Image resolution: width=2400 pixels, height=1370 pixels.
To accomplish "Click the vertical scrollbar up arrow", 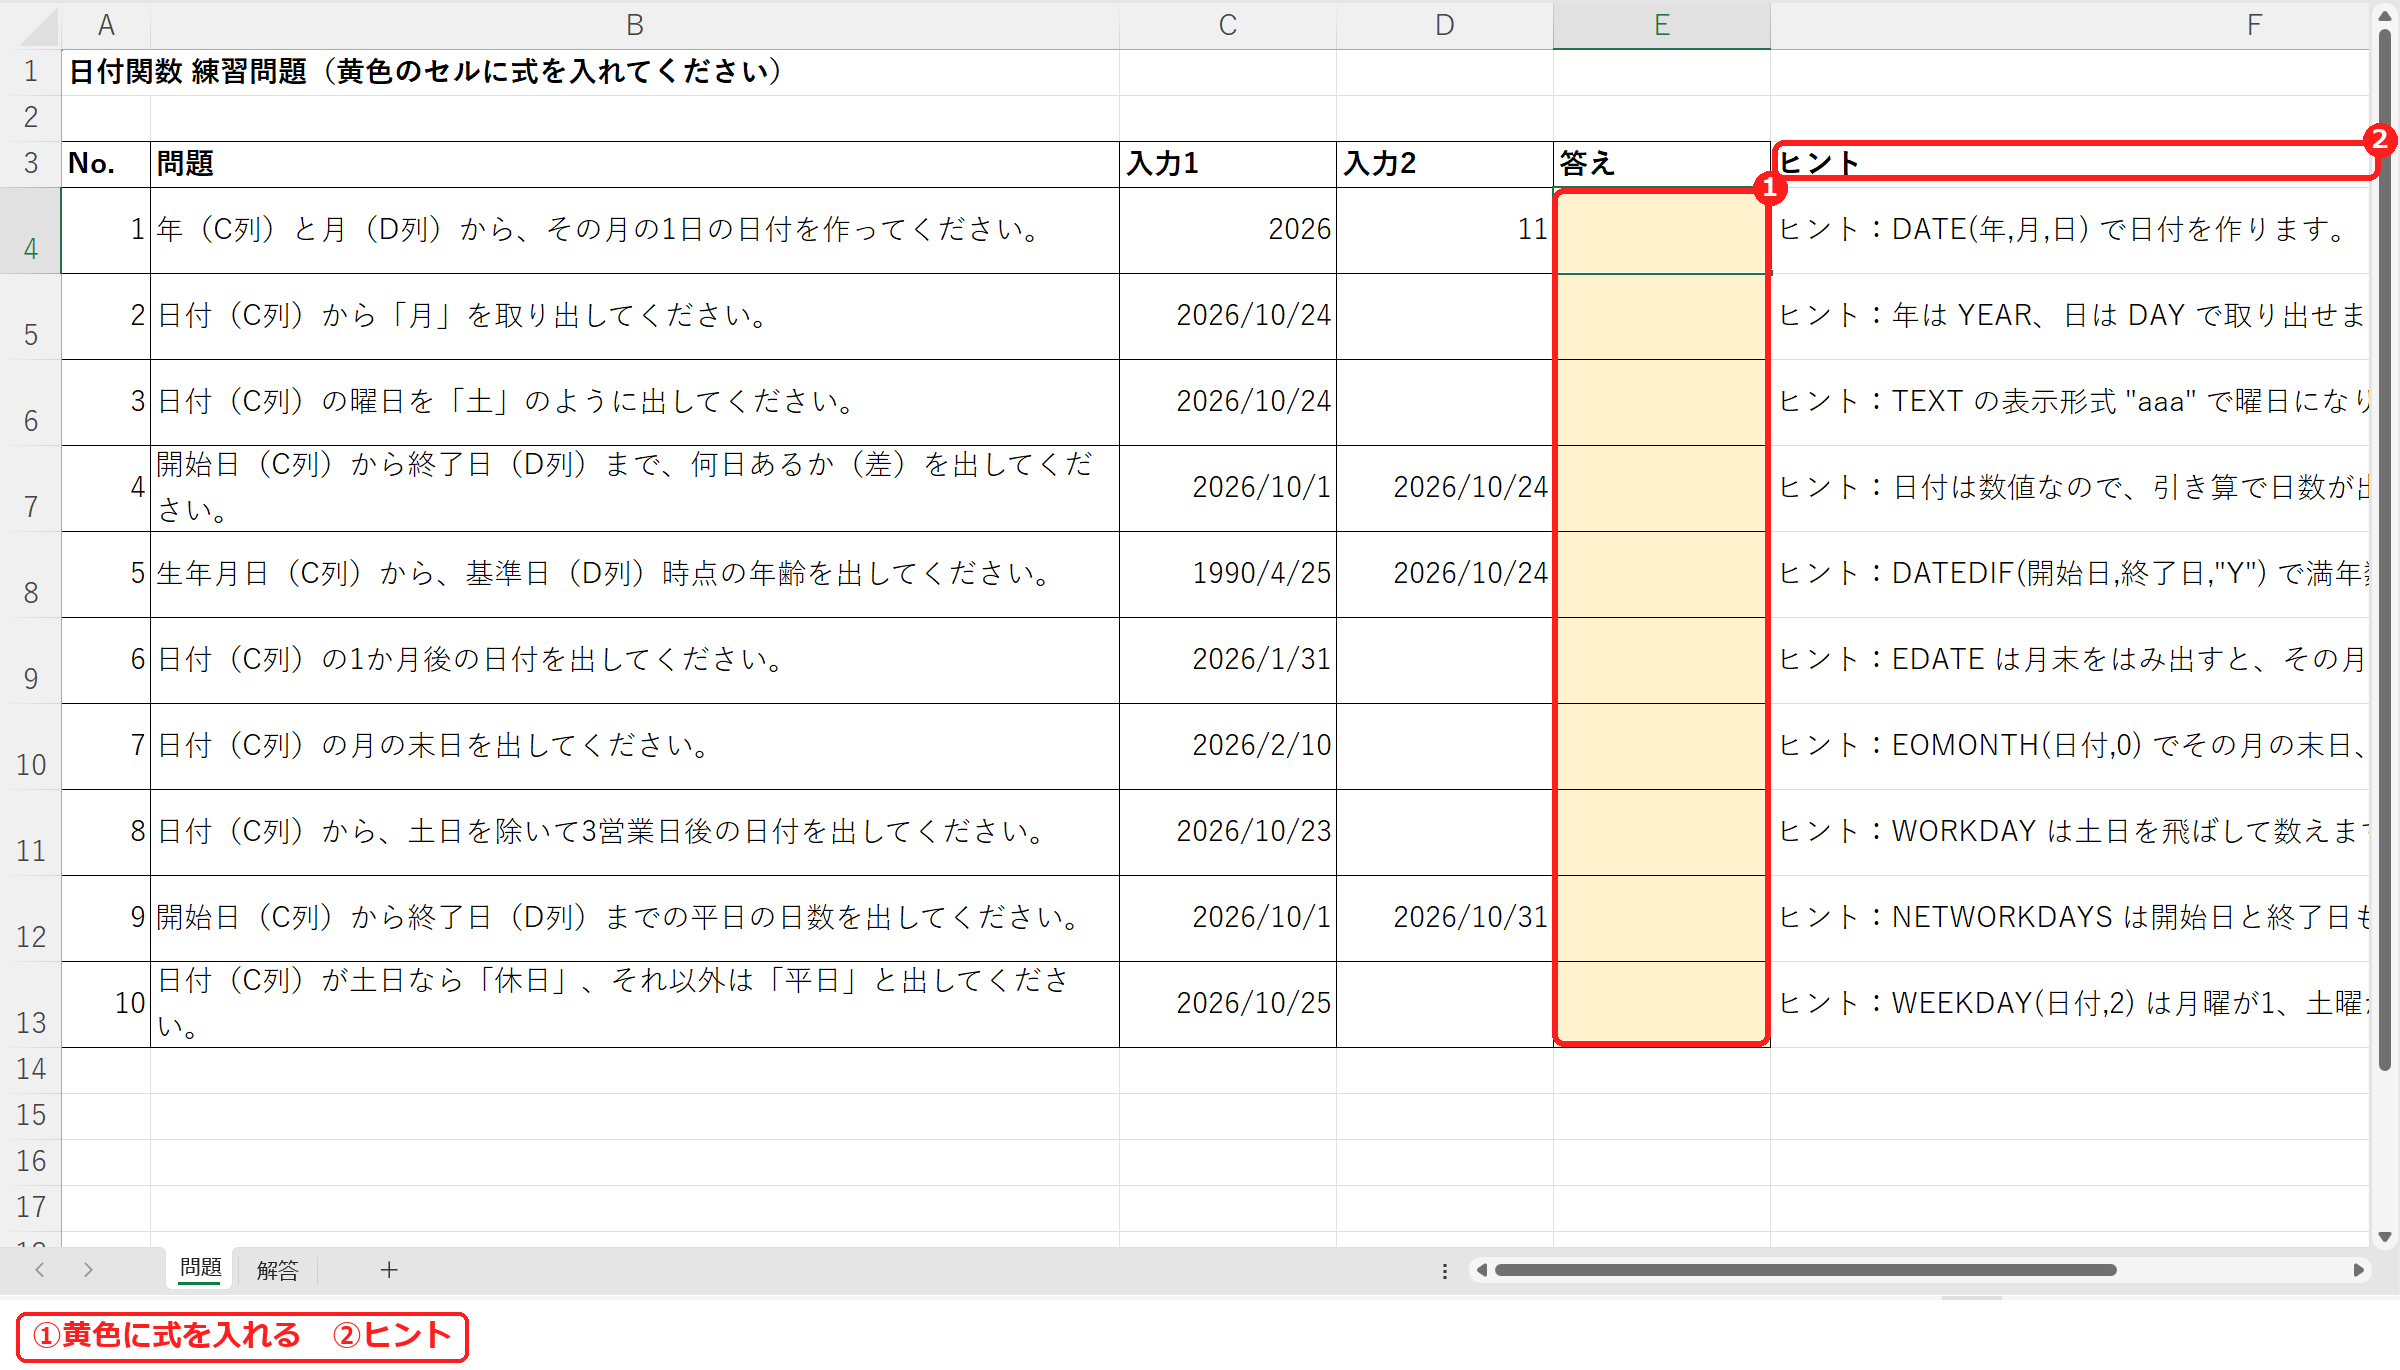I will [2385, 14].
